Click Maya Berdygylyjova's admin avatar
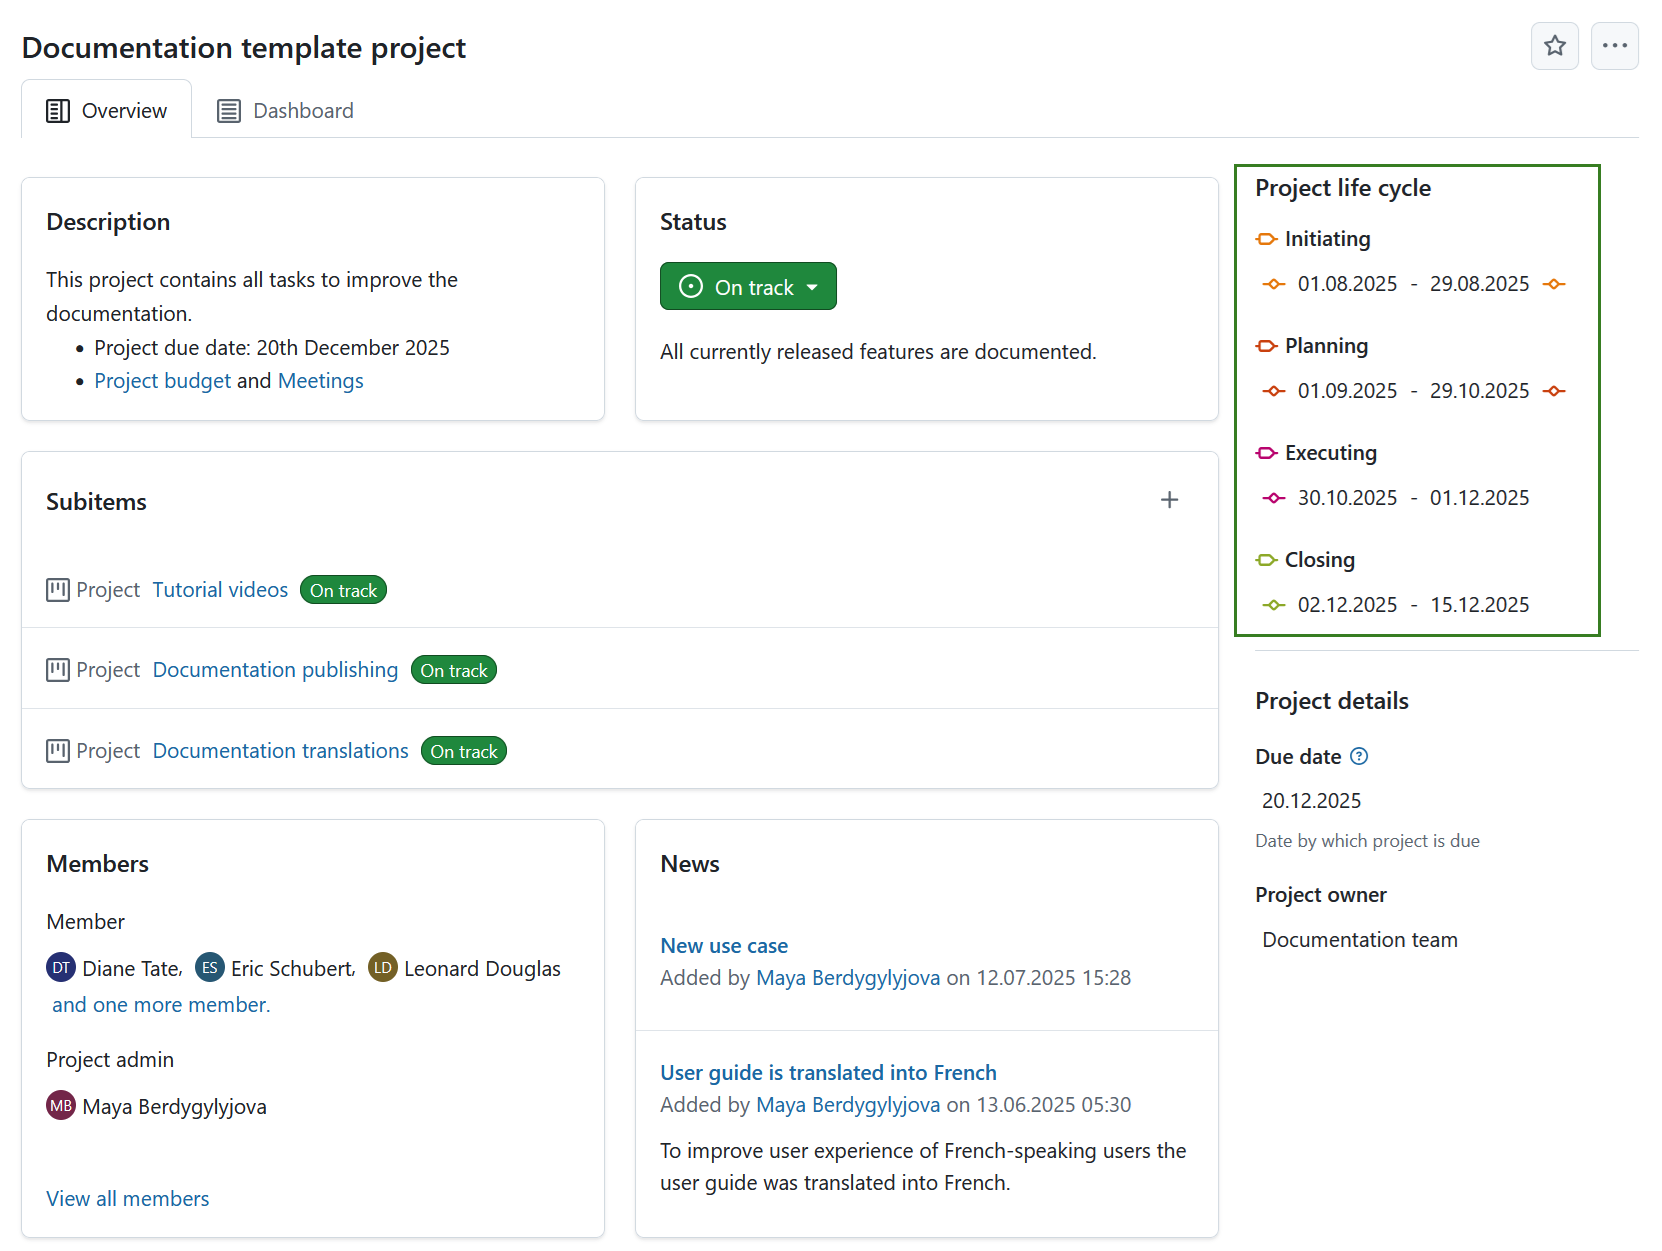This screenshot has height=1251, width=1662. pos(60,1105)
